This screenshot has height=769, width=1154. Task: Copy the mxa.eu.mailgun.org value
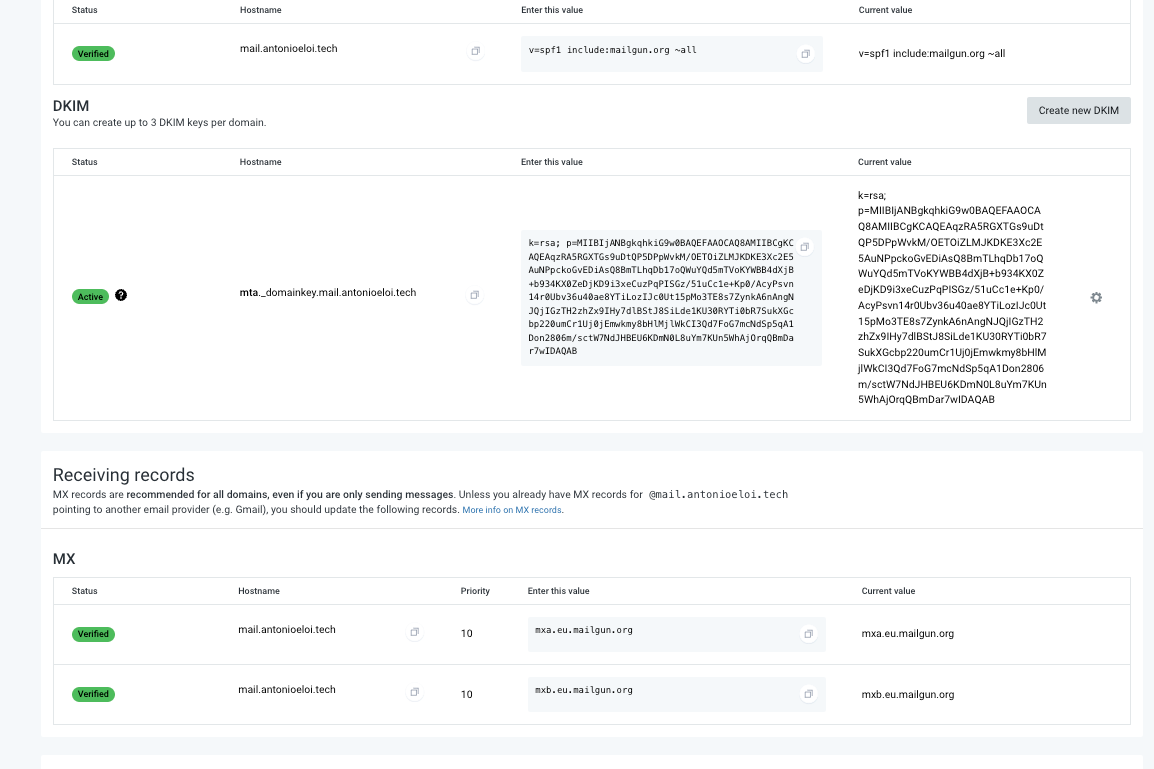click(x=808, y=634)
